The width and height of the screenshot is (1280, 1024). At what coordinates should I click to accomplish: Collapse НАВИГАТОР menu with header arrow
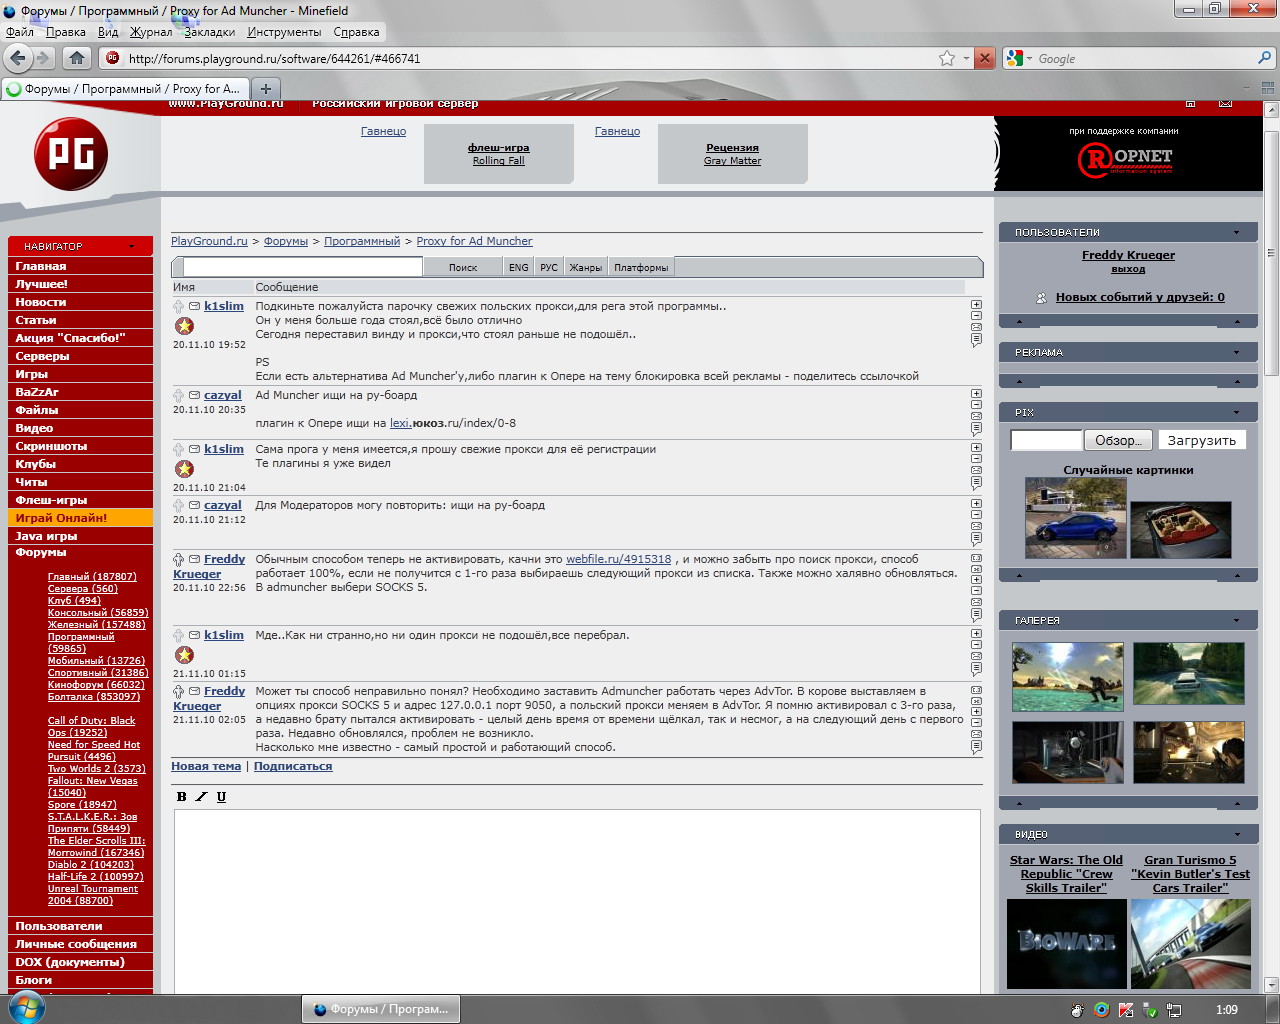131,246
